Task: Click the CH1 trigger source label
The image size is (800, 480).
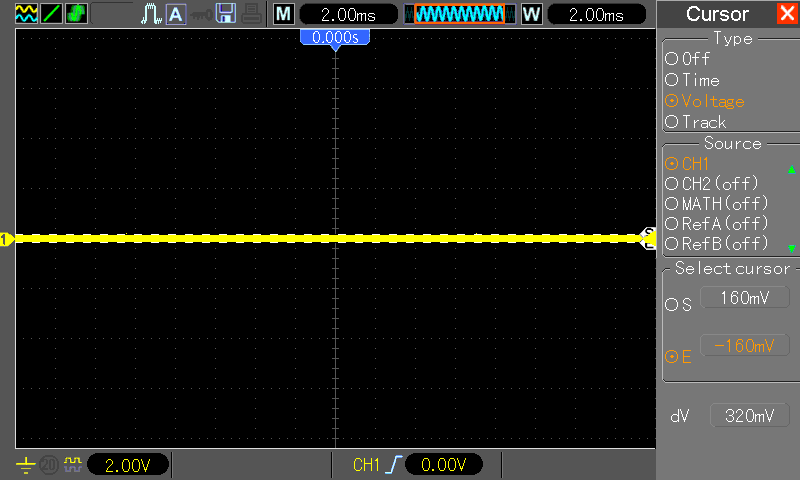Action: coord(366,465)
